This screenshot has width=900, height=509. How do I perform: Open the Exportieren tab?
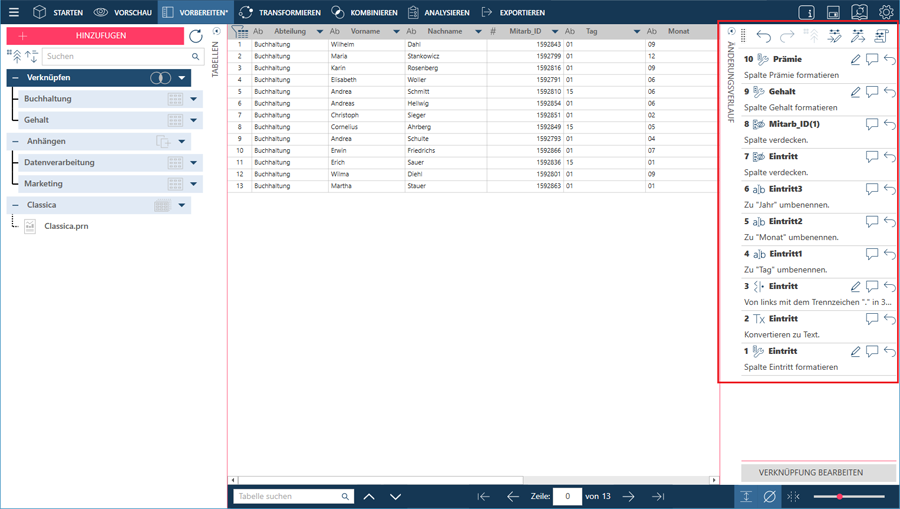[x=513, y=13]
